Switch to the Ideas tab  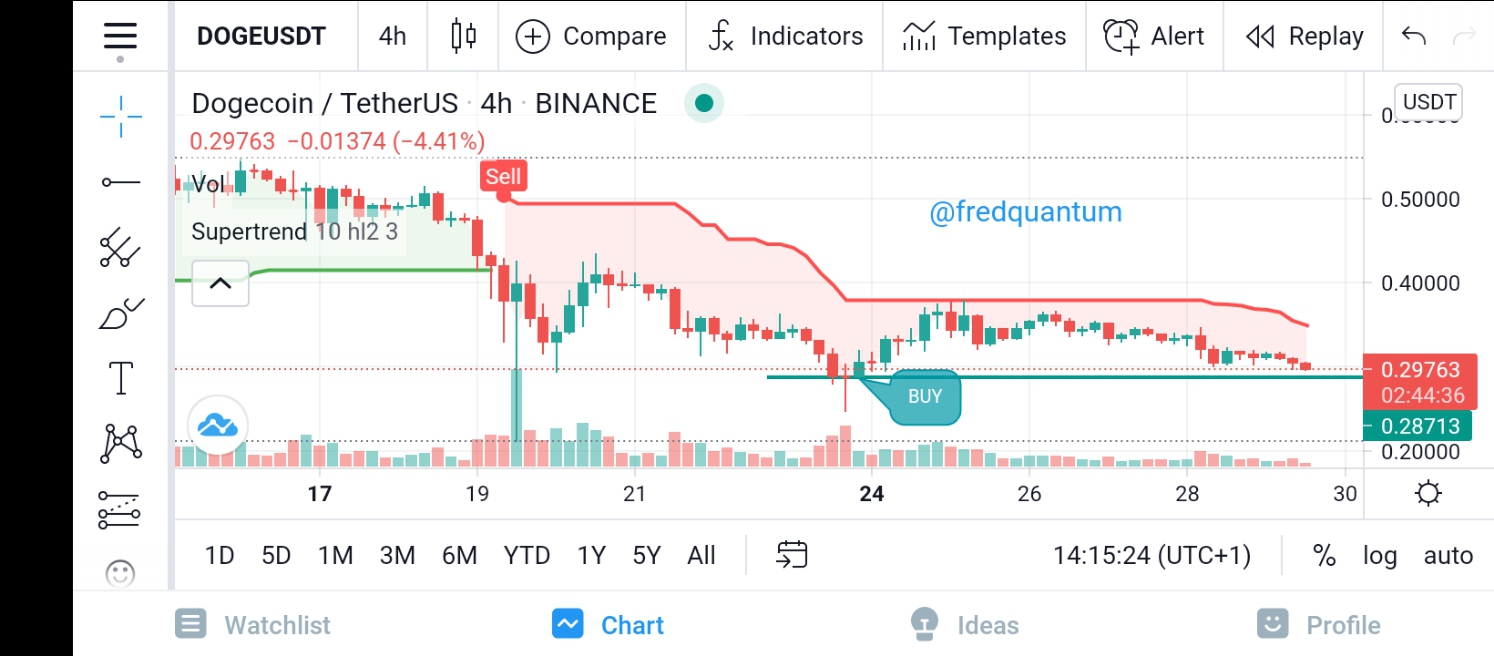tap(965, 625)
